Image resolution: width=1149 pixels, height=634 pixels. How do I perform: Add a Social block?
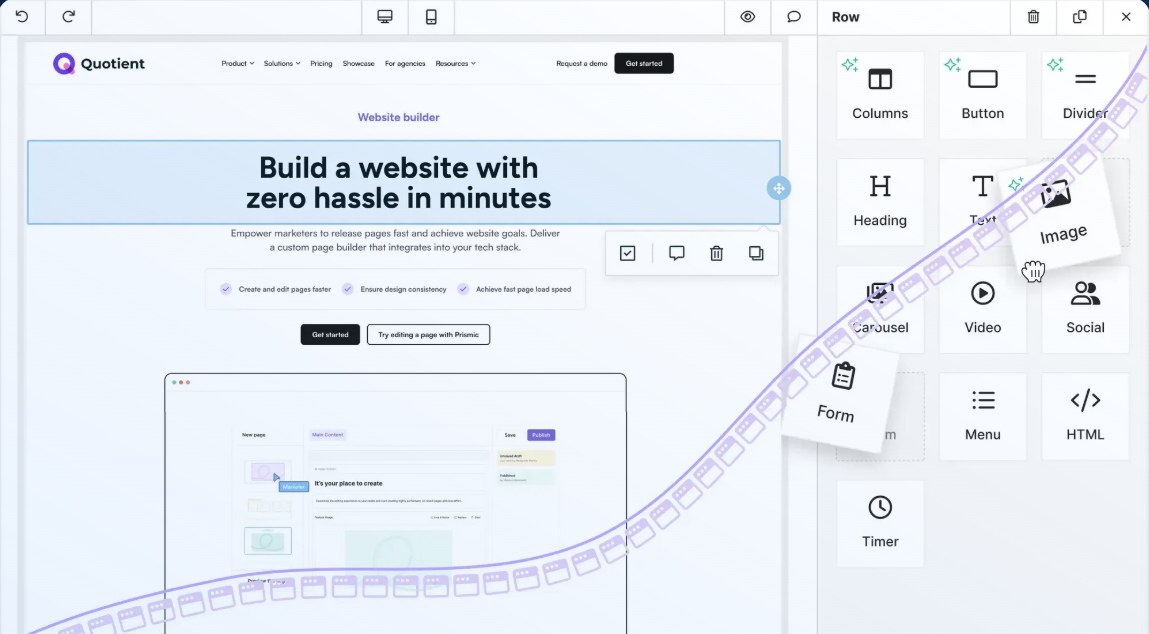1085,309
